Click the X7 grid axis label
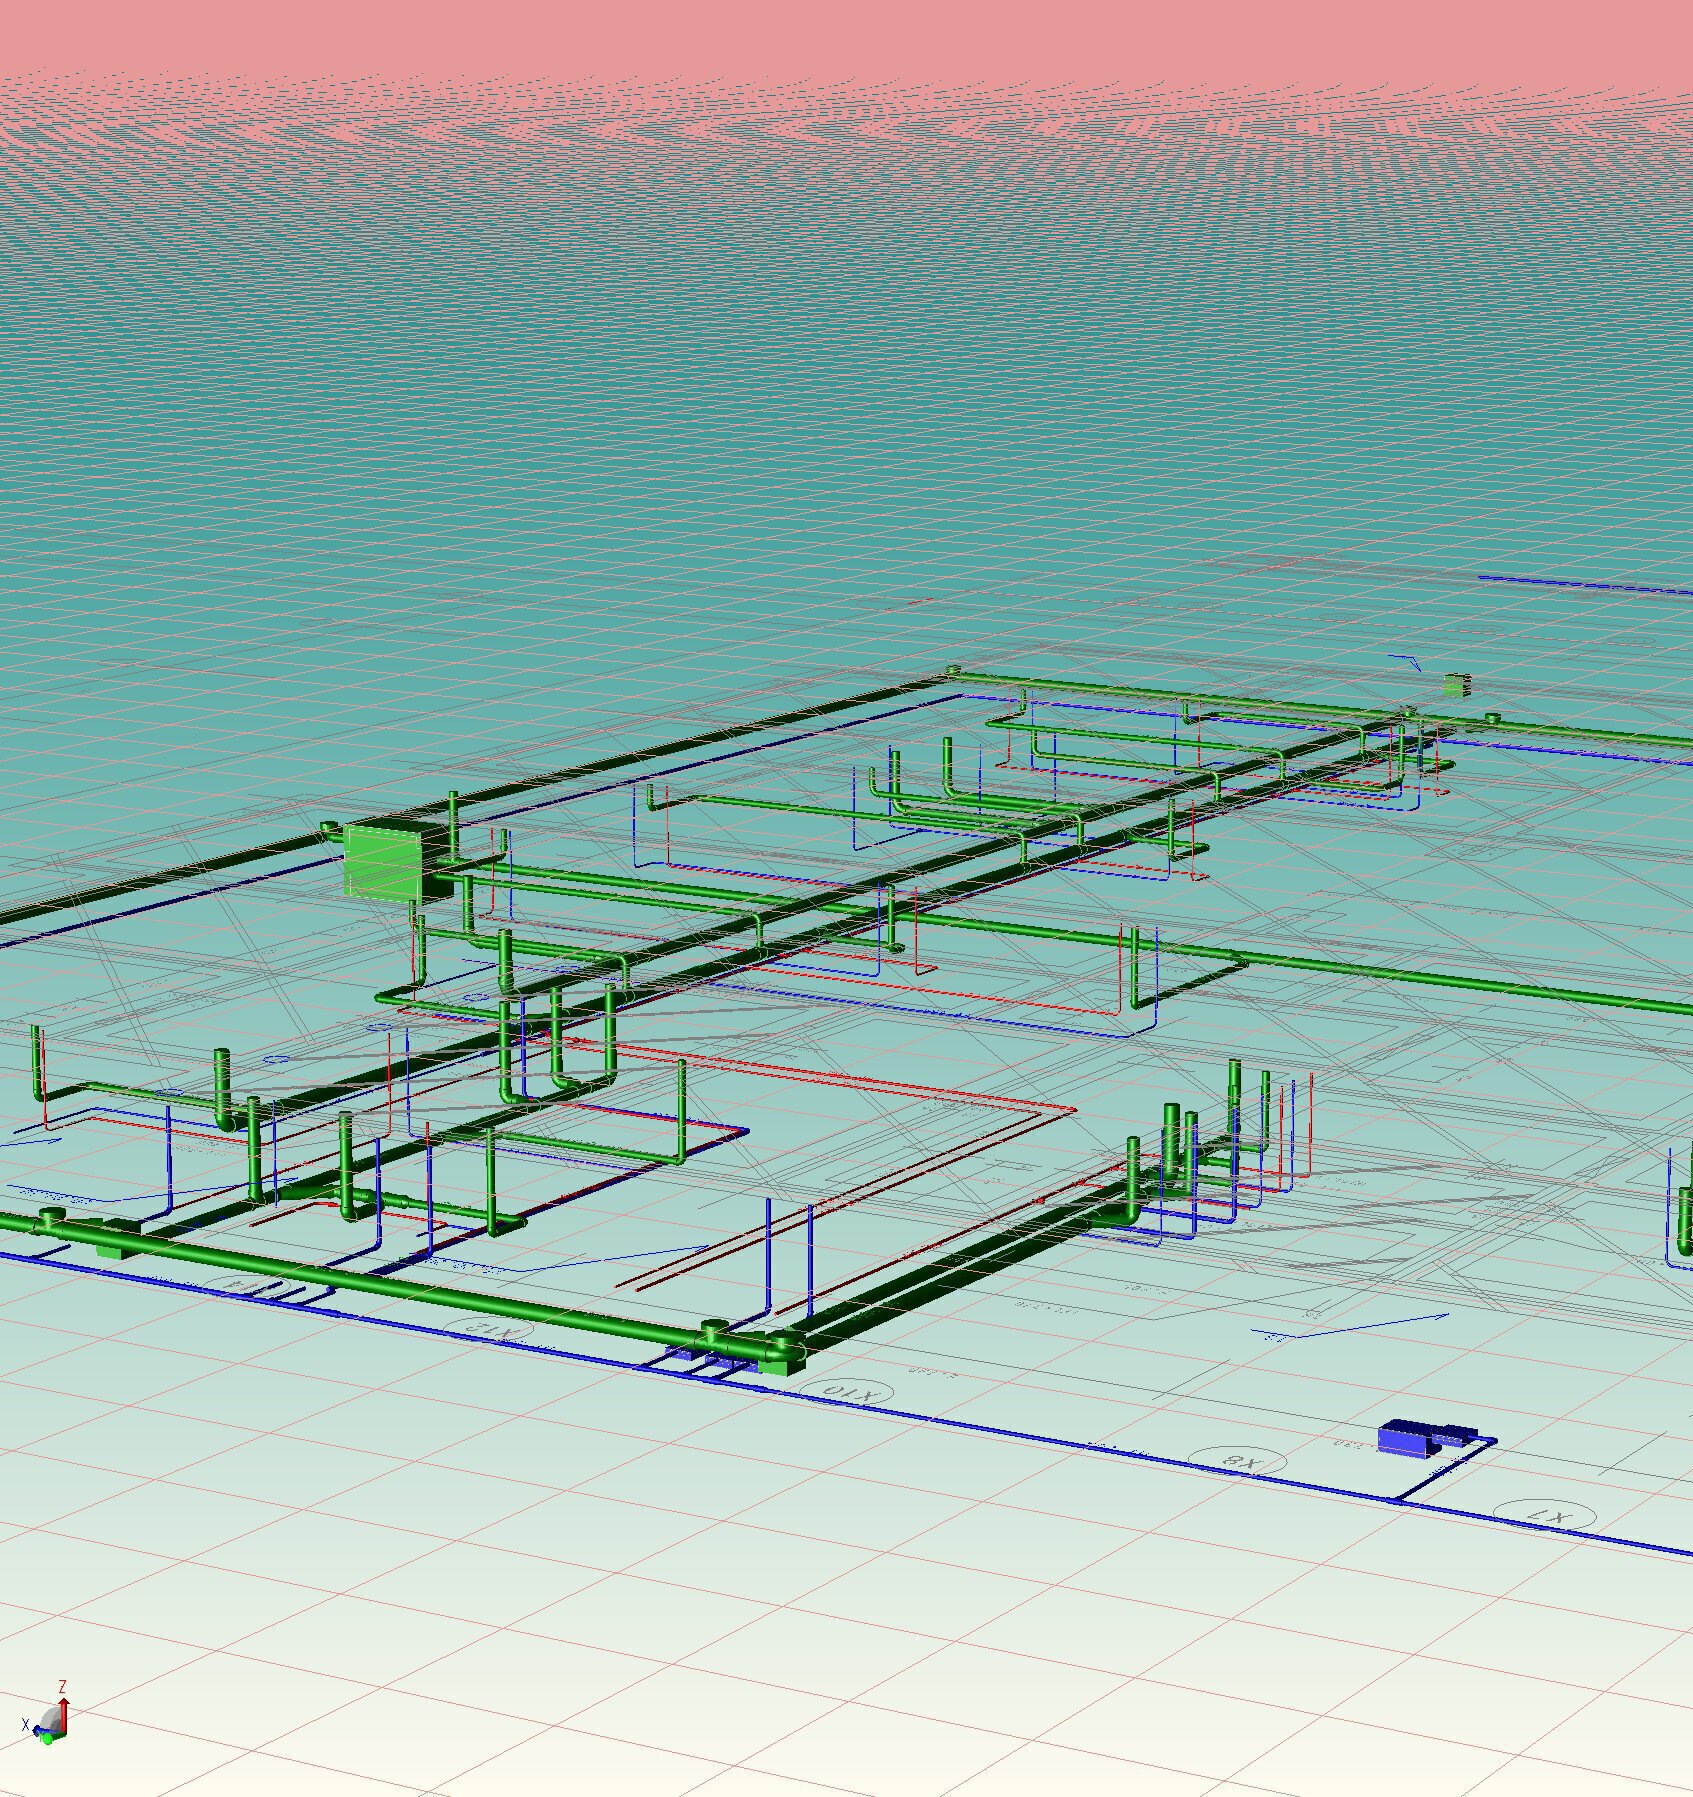Viewport: 1693px width, 1797px height. [x=1545, y=1517]
